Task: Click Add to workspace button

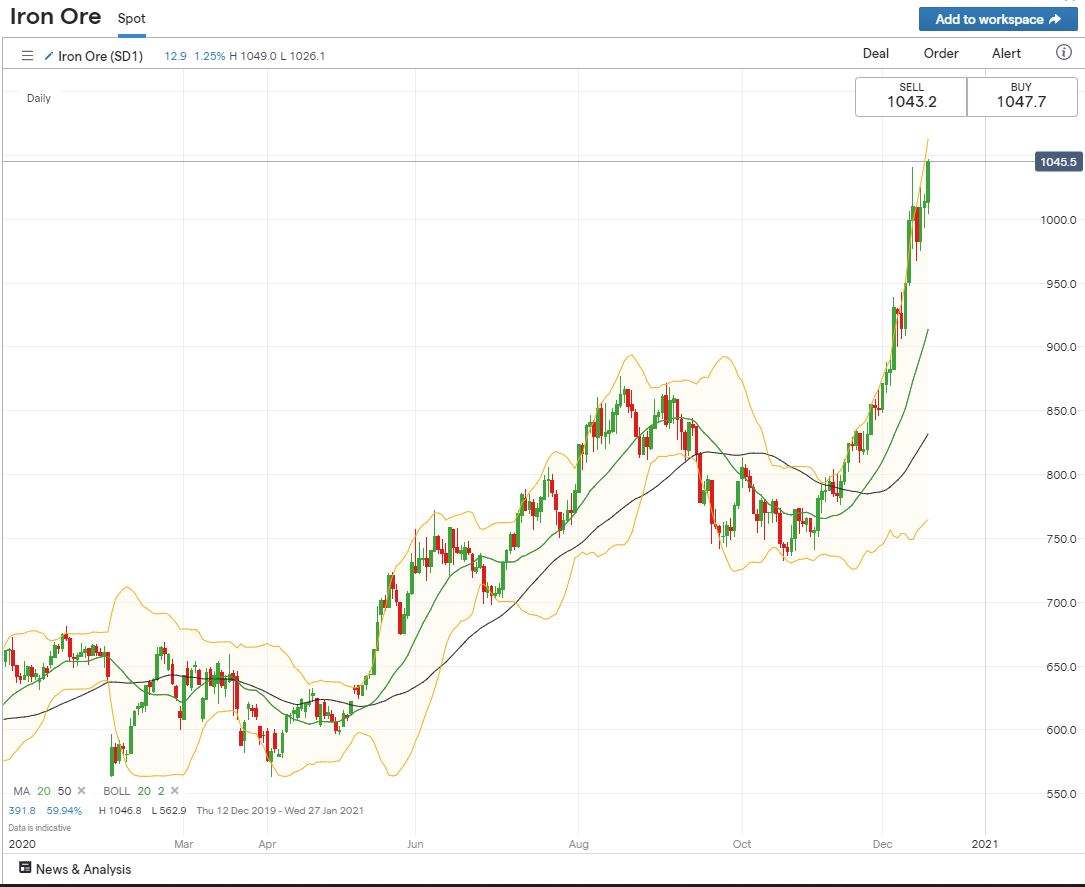Action: (998, 19)
